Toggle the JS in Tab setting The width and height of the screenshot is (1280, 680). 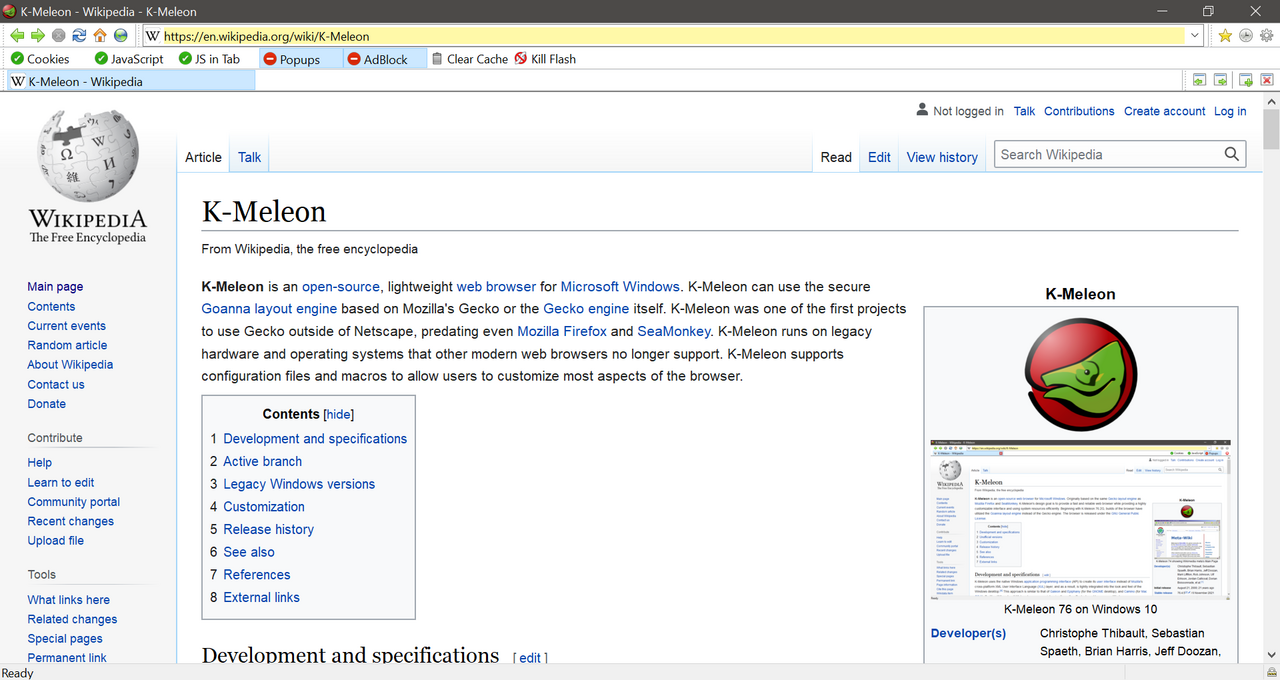(209, 59)
